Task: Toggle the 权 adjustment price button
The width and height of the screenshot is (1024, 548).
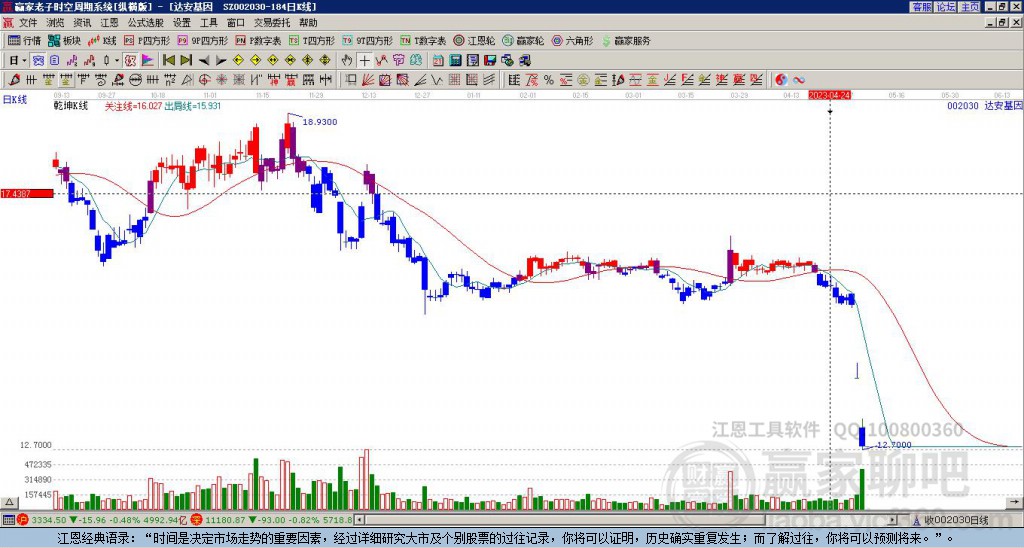Action: [130, 60]
